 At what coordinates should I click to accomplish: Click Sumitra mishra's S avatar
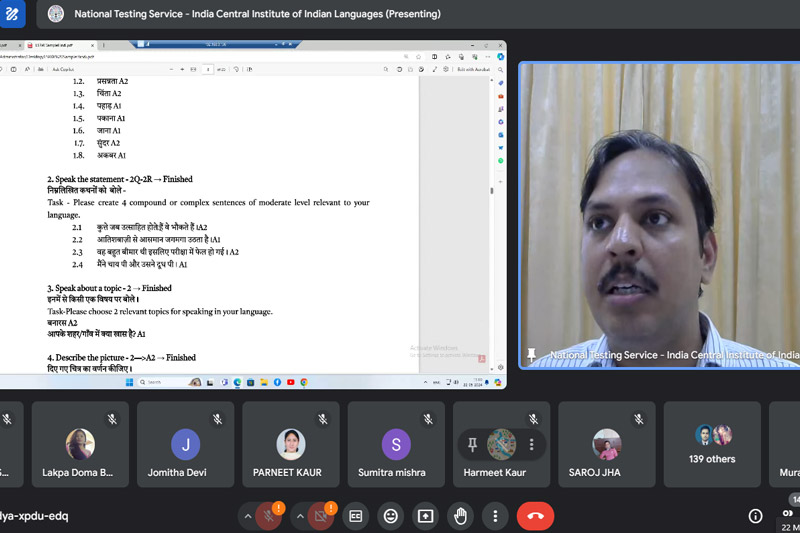point(396,444)
